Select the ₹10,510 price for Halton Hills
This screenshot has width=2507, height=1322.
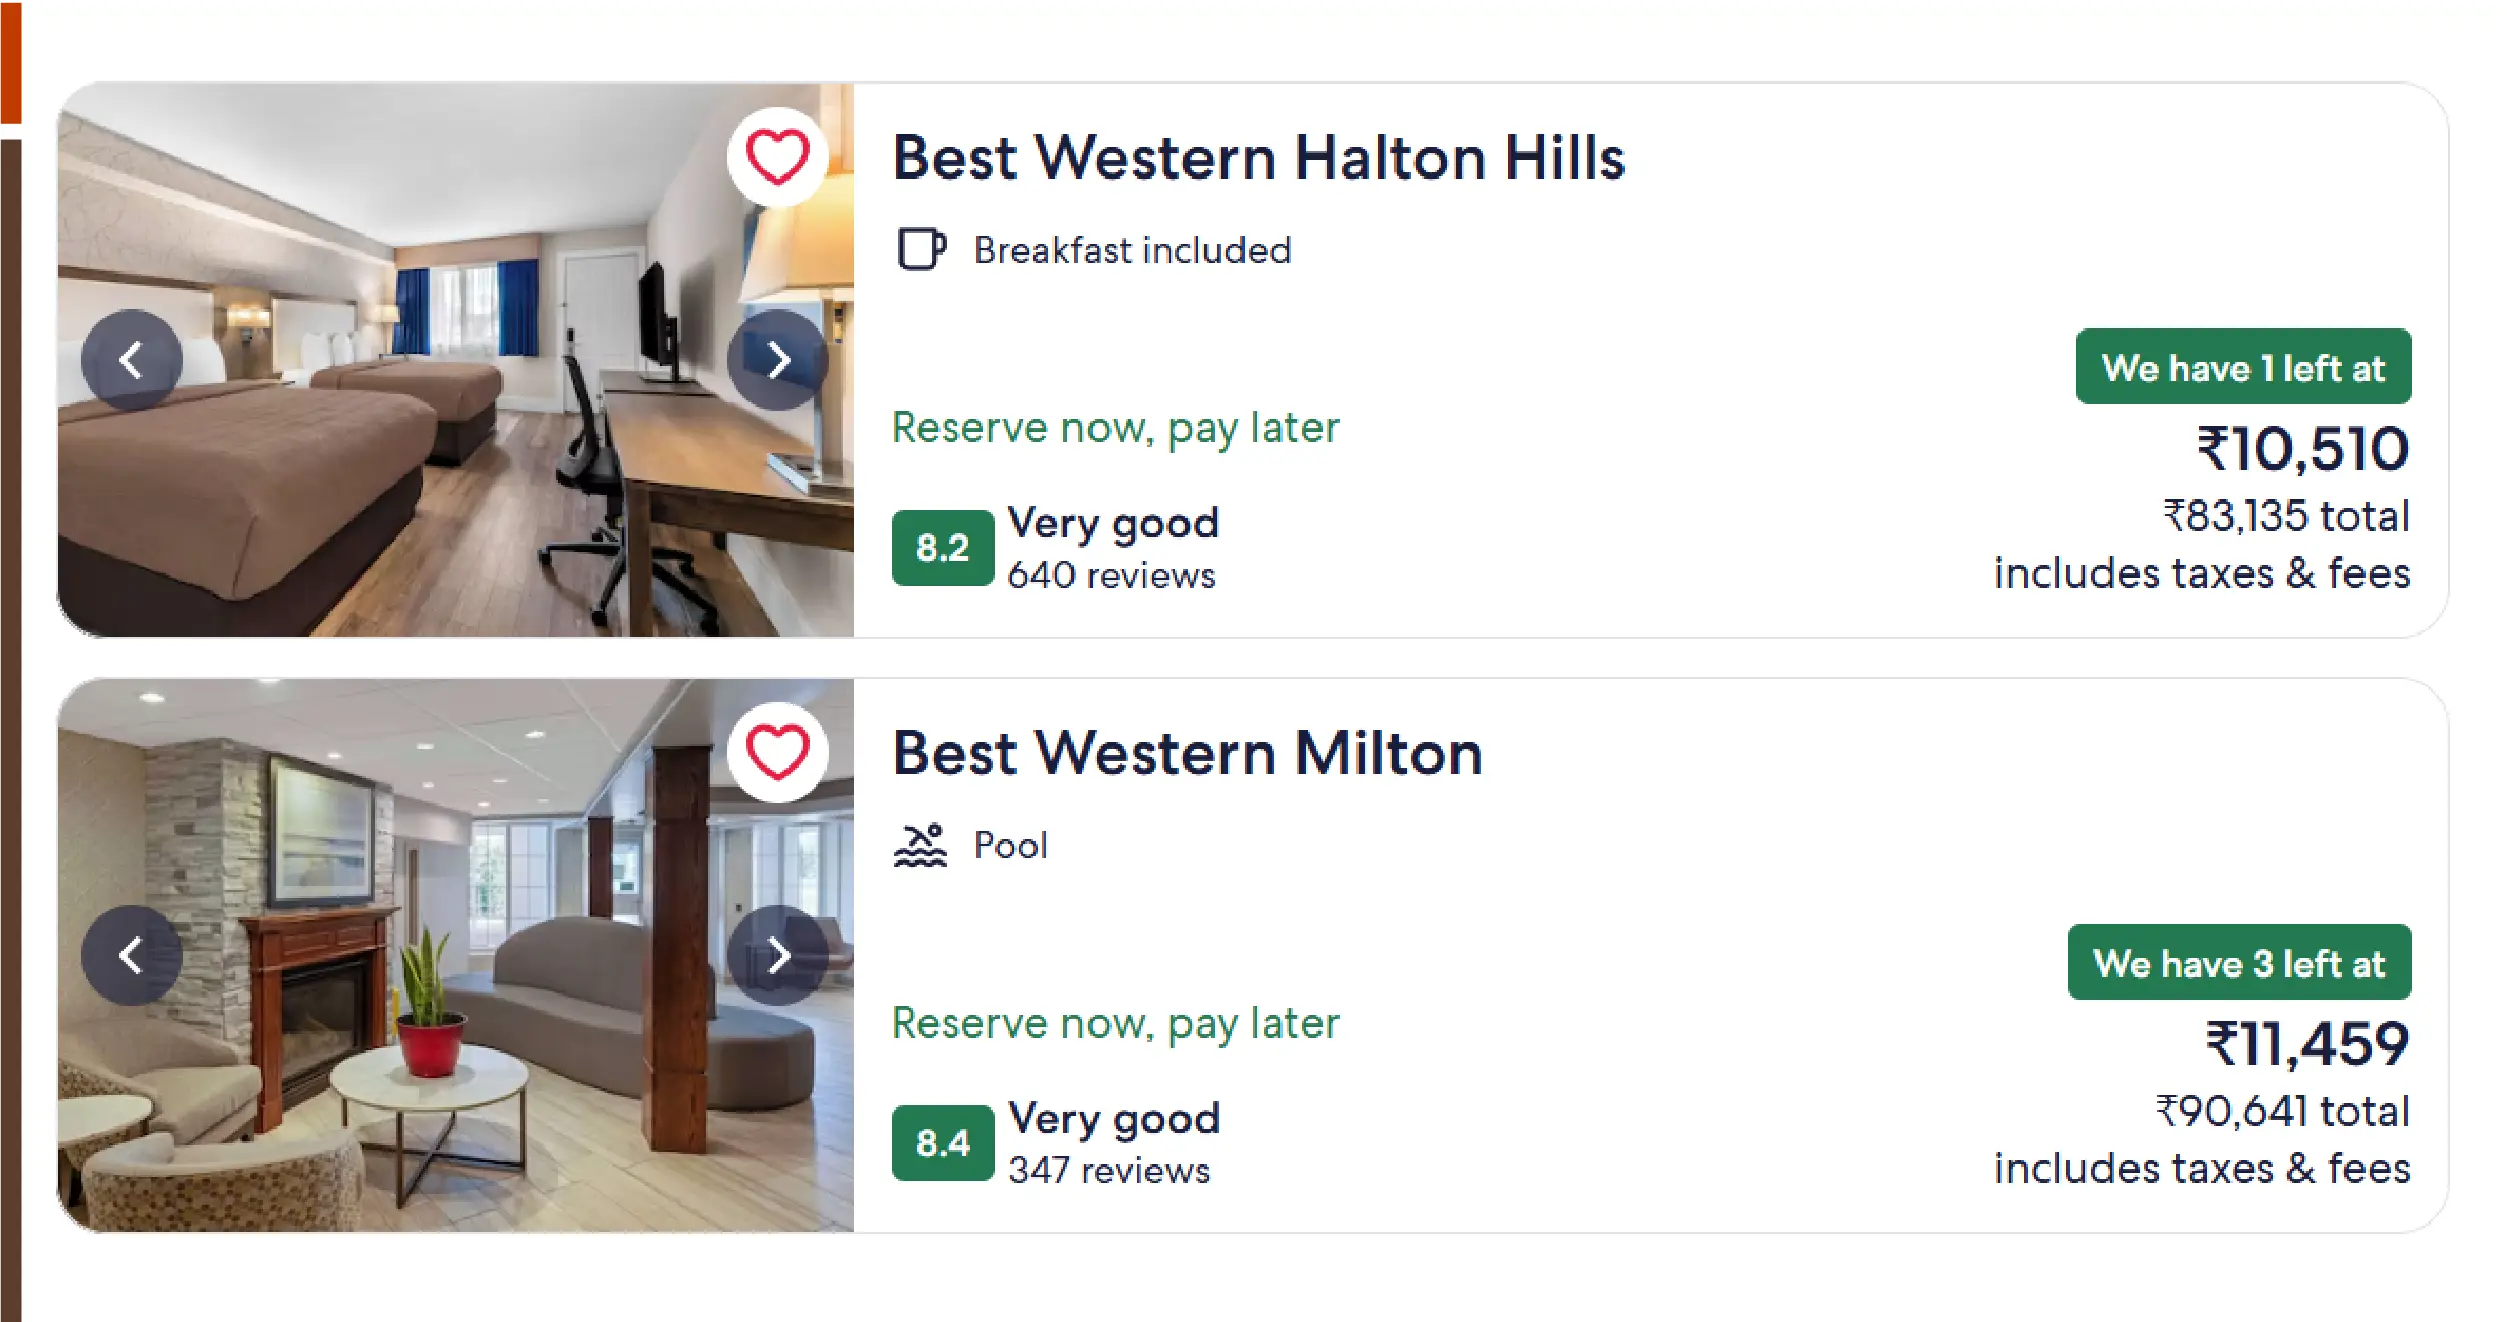pyautogui.click(x=2302, y=449)
